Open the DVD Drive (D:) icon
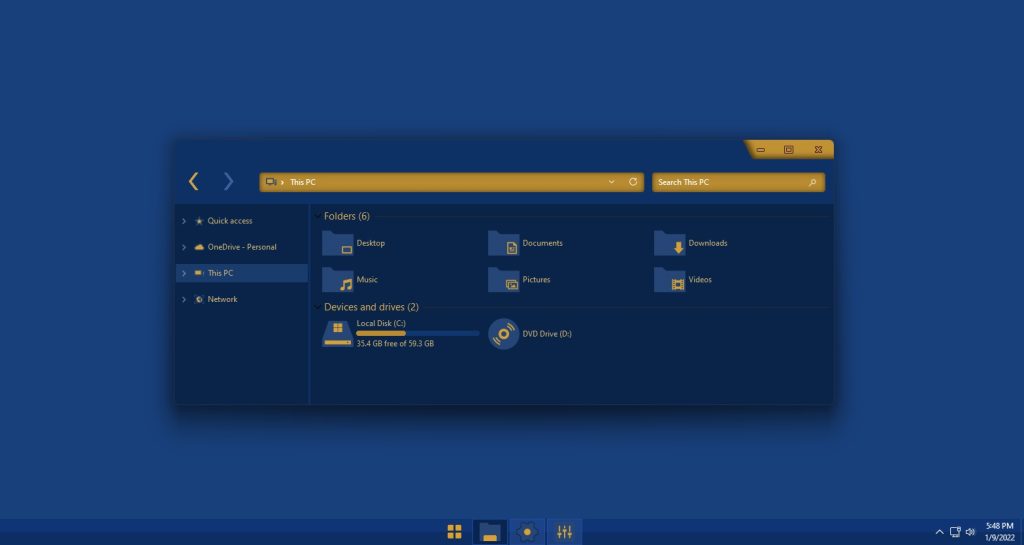The image size is (1024, 545). tap(504, 334)
